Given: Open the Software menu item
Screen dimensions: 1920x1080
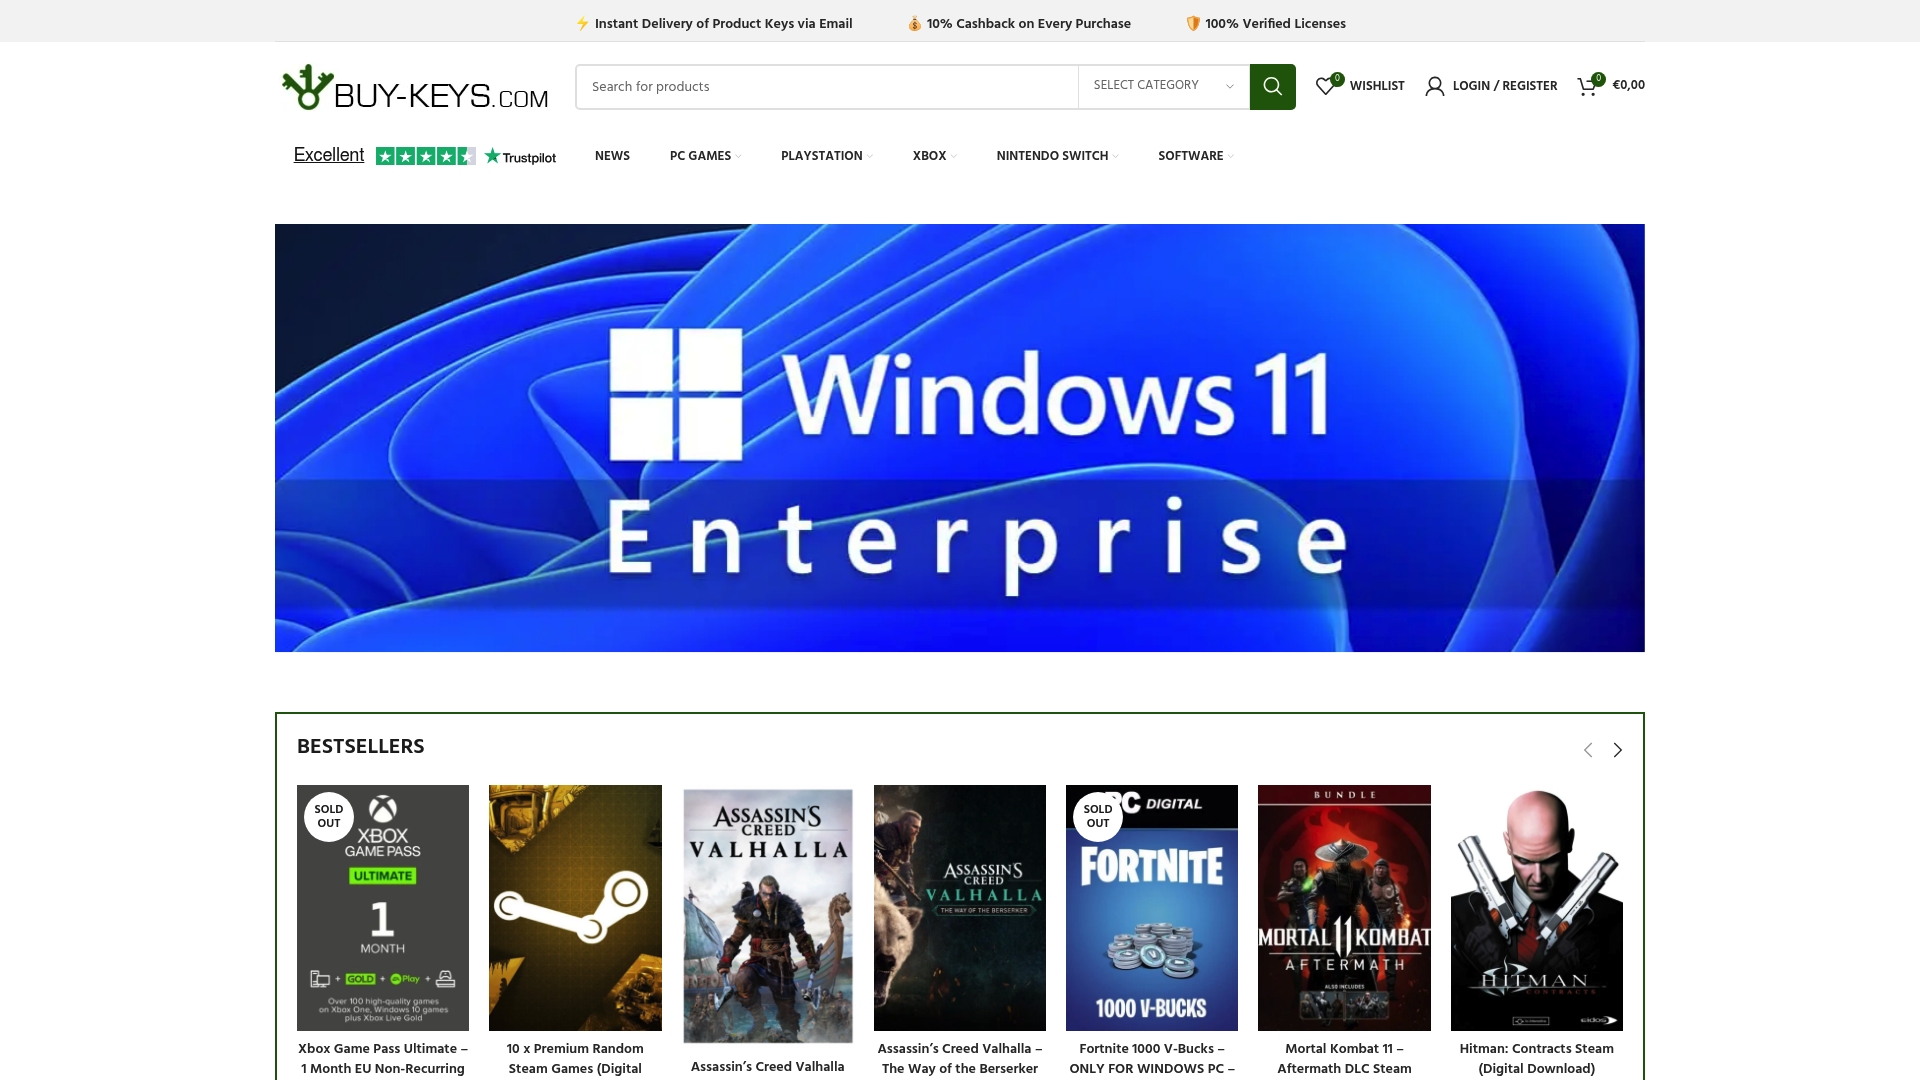Looking at the screenshot, I should pos(1191,156).
